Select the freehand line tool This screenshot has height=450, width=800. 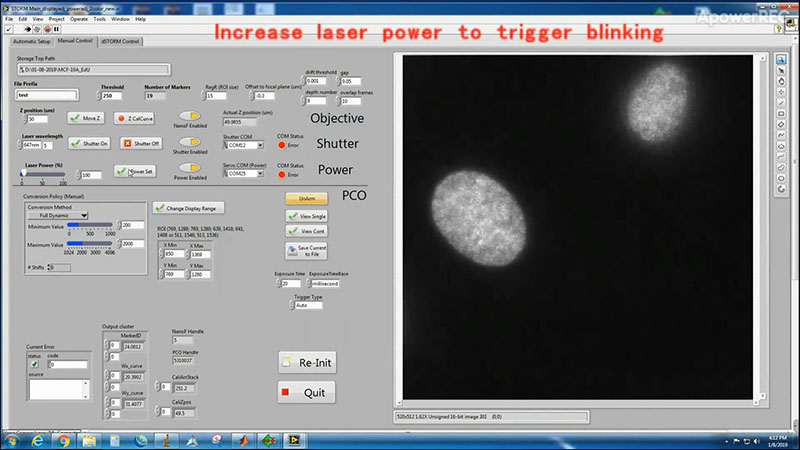coord(781,157)
